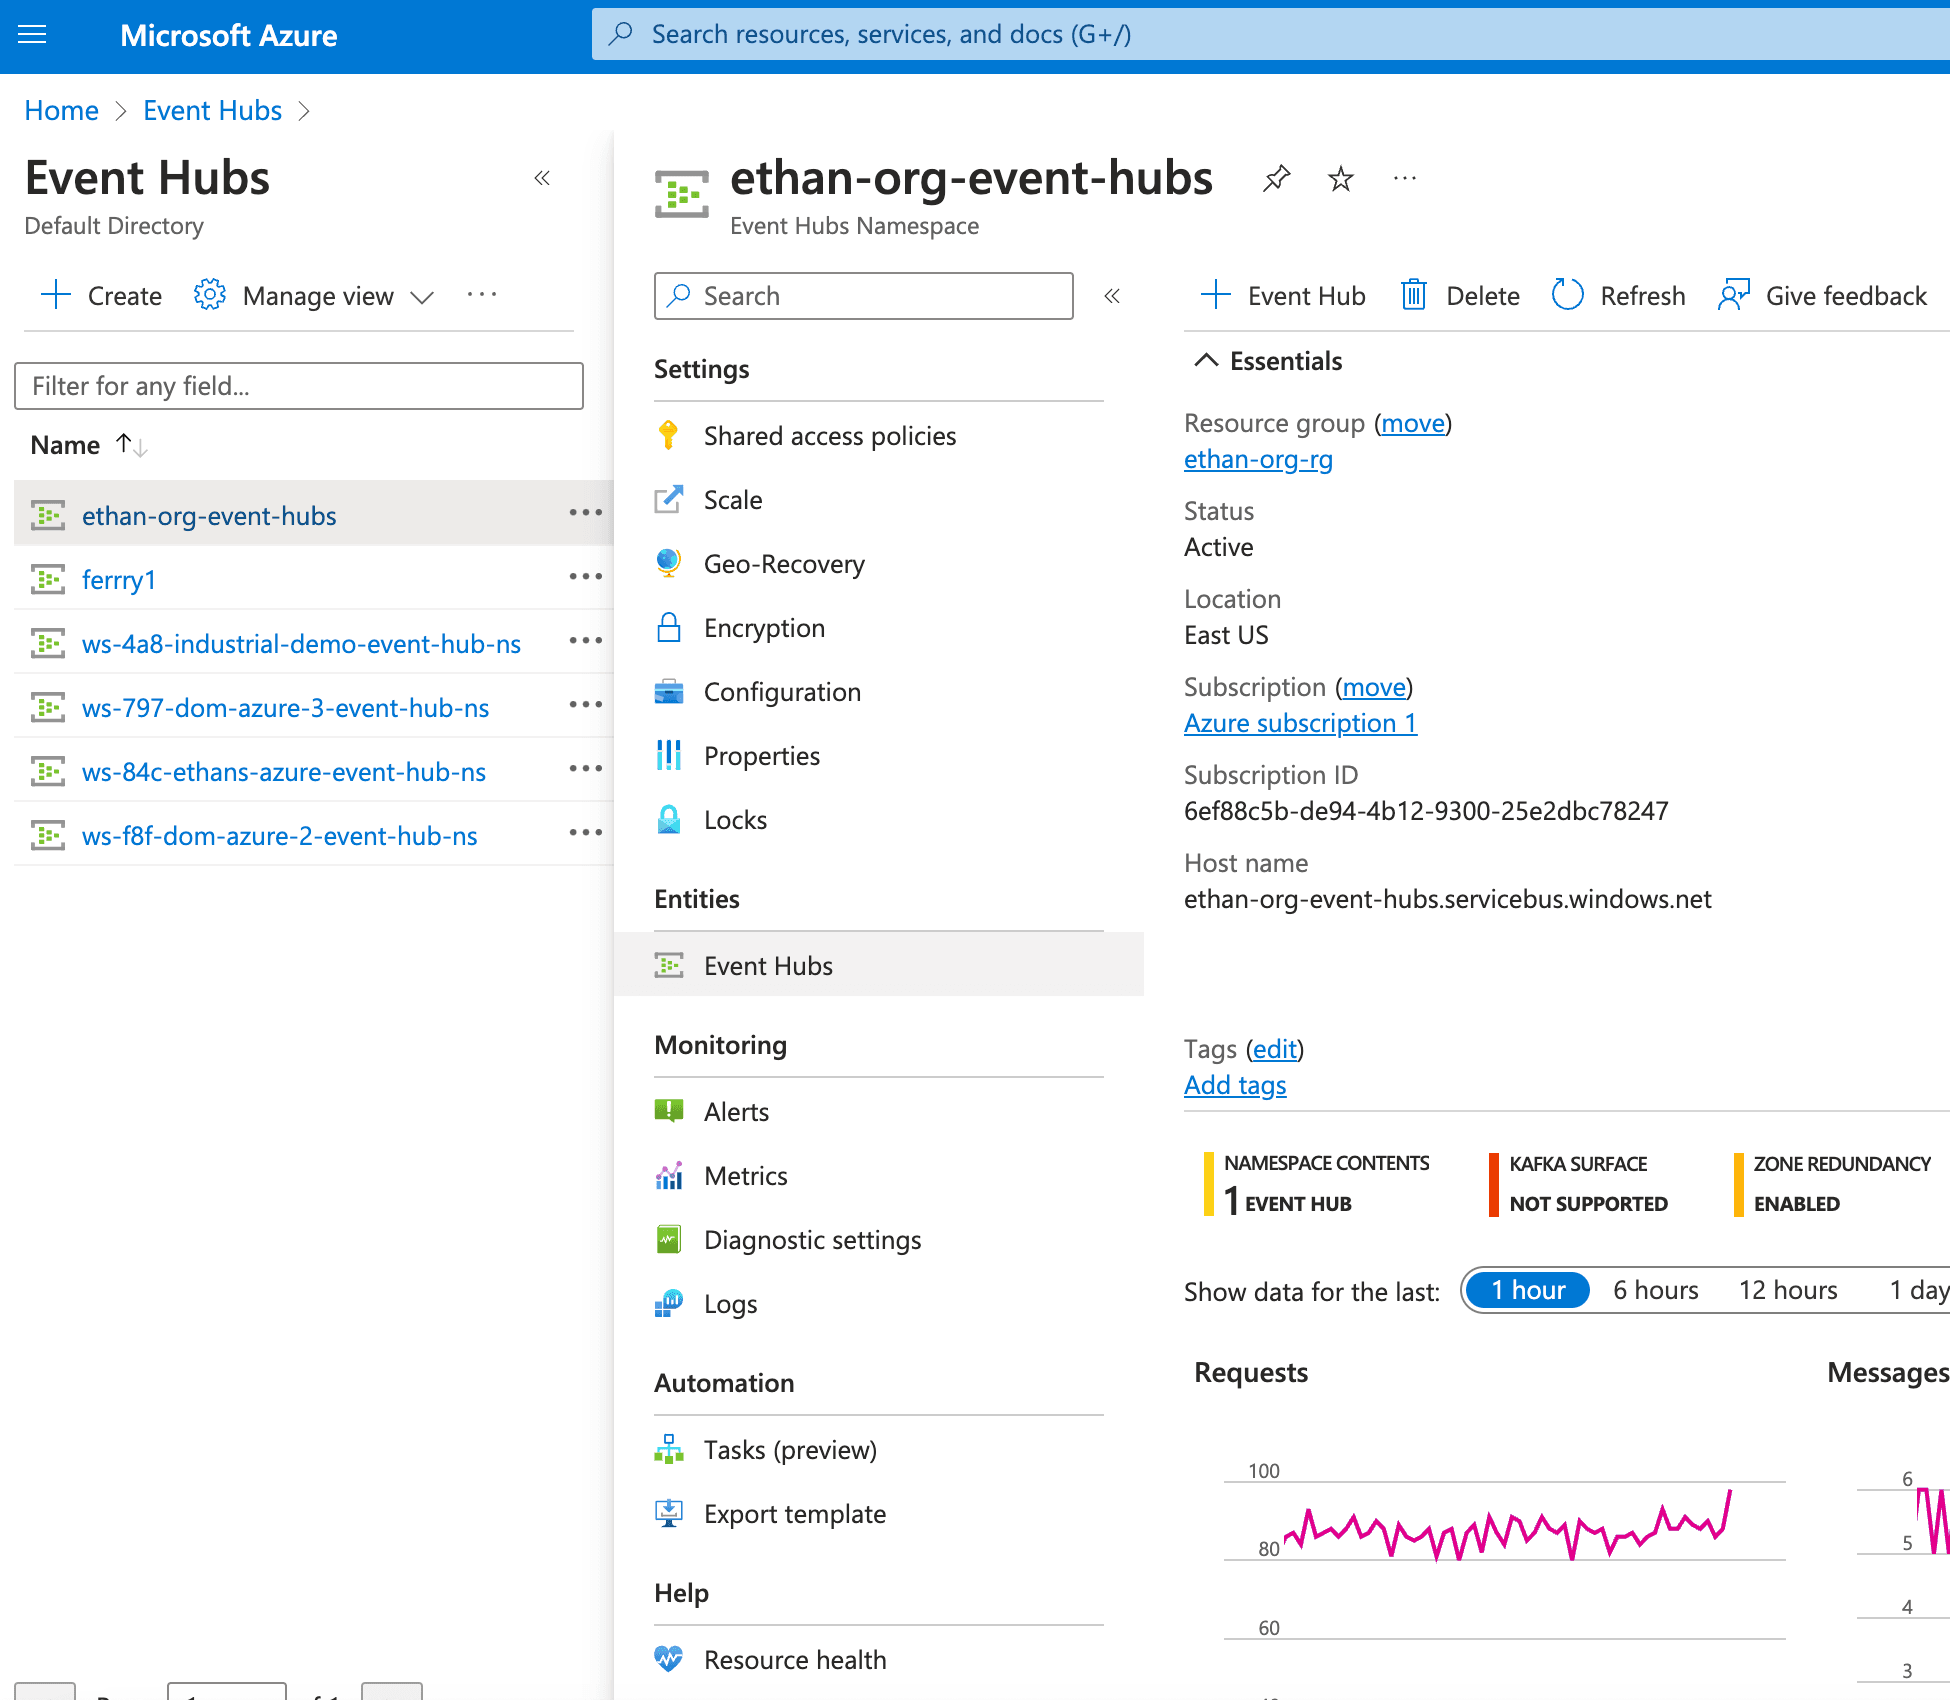
Task: Click the global Azure search bar
Action: pos(1270,35)
